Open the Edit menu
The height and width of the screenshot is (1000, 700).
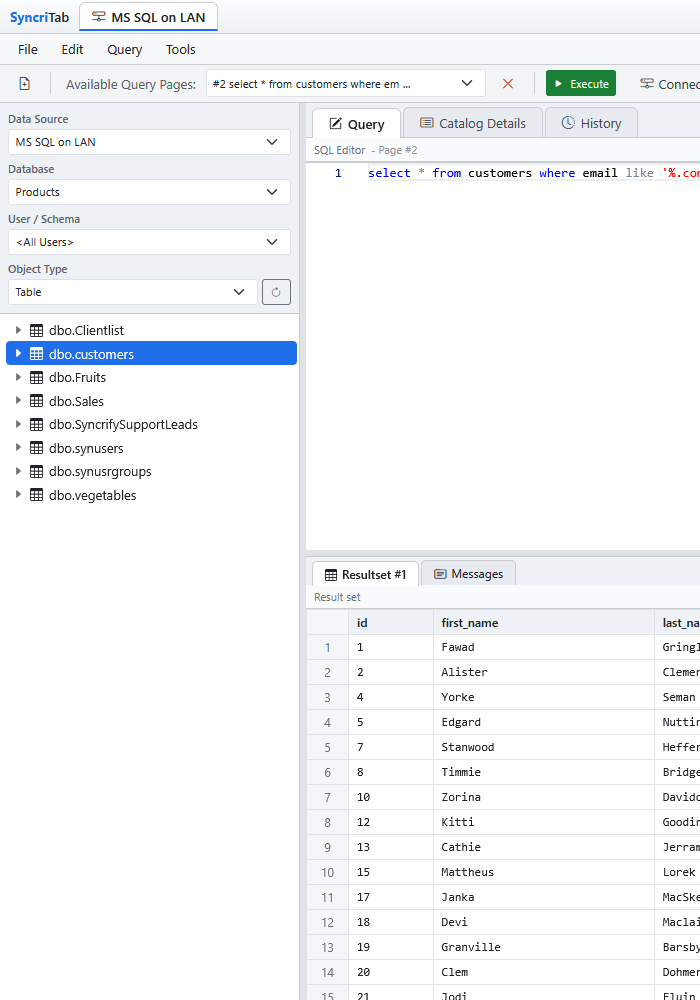[x=72, y=49]
